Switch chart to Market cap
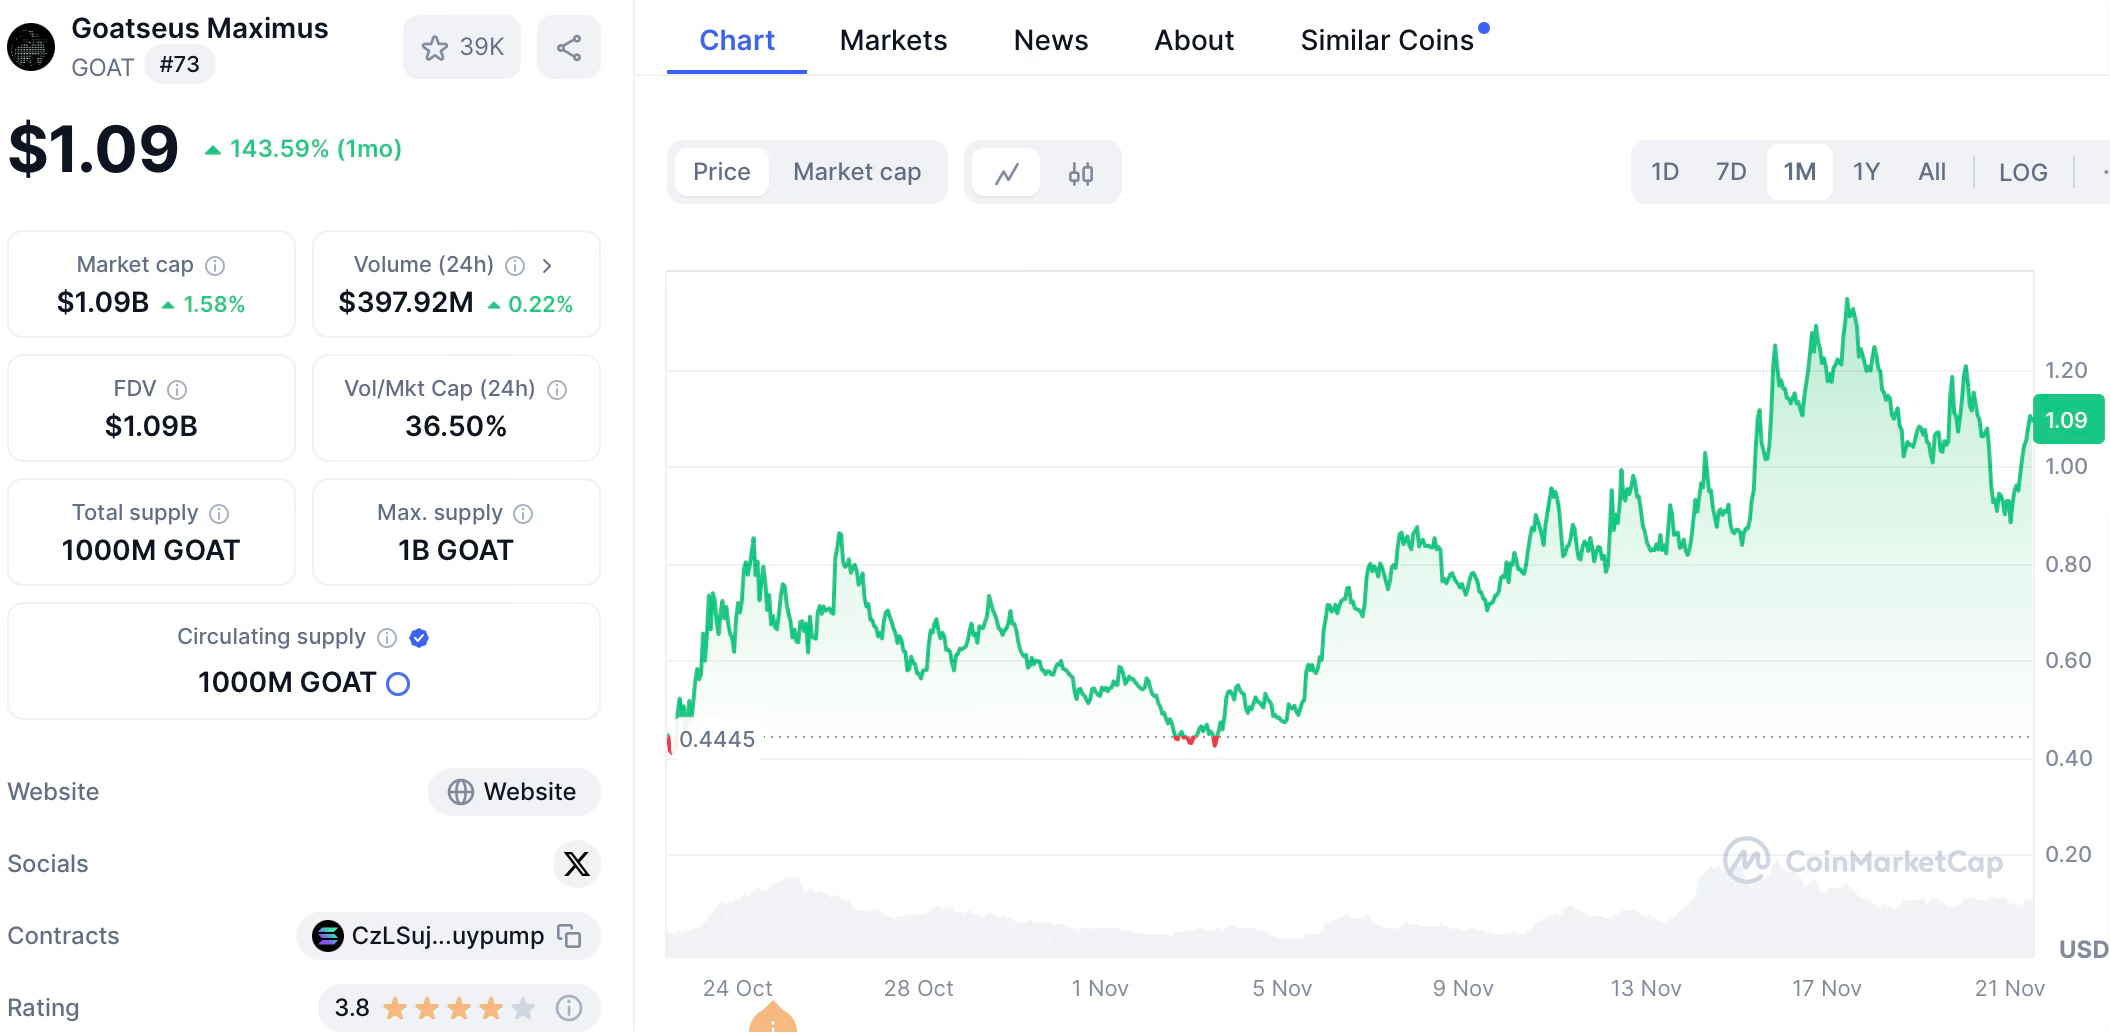Viewport: 2110px width, 1032px height. [x=857, y=172]
